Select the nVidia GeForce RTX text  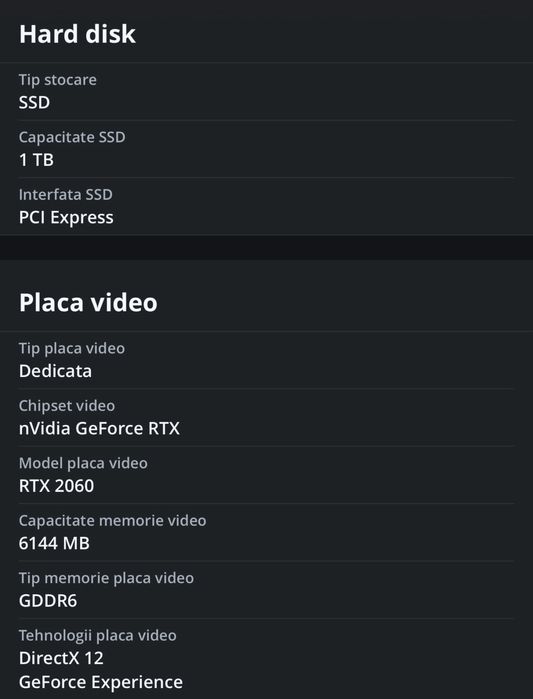[99, 428]
